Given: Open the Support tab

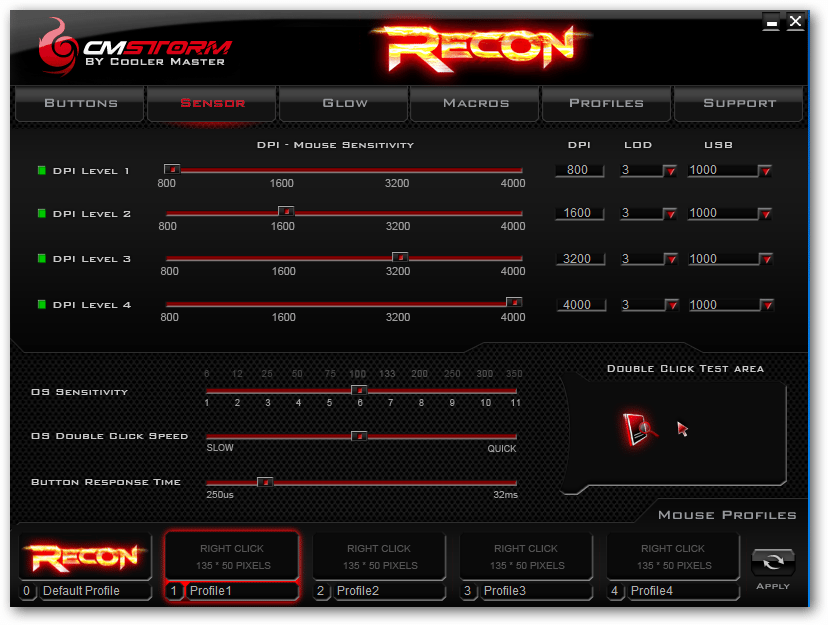Looking at the screenshot, I should tap(739, 103).
